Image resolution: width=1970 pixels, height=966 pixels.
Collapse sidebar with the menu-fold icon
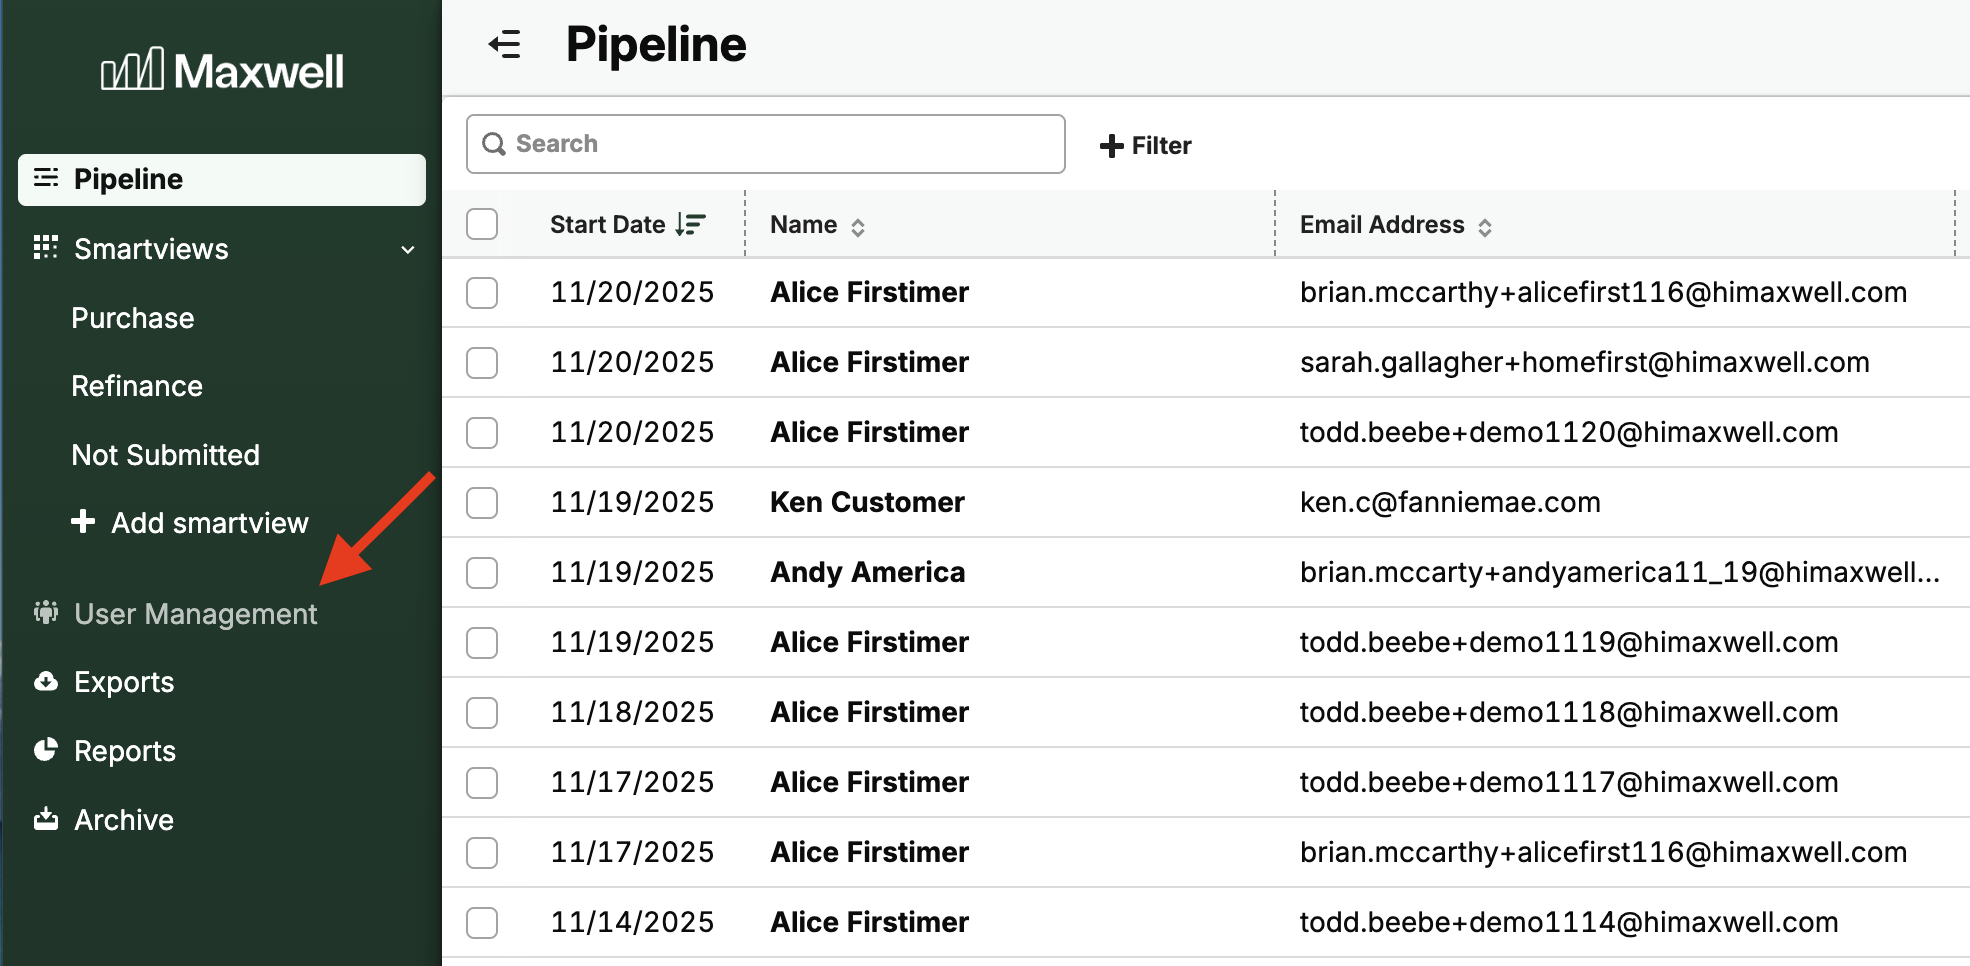(505, 45)
